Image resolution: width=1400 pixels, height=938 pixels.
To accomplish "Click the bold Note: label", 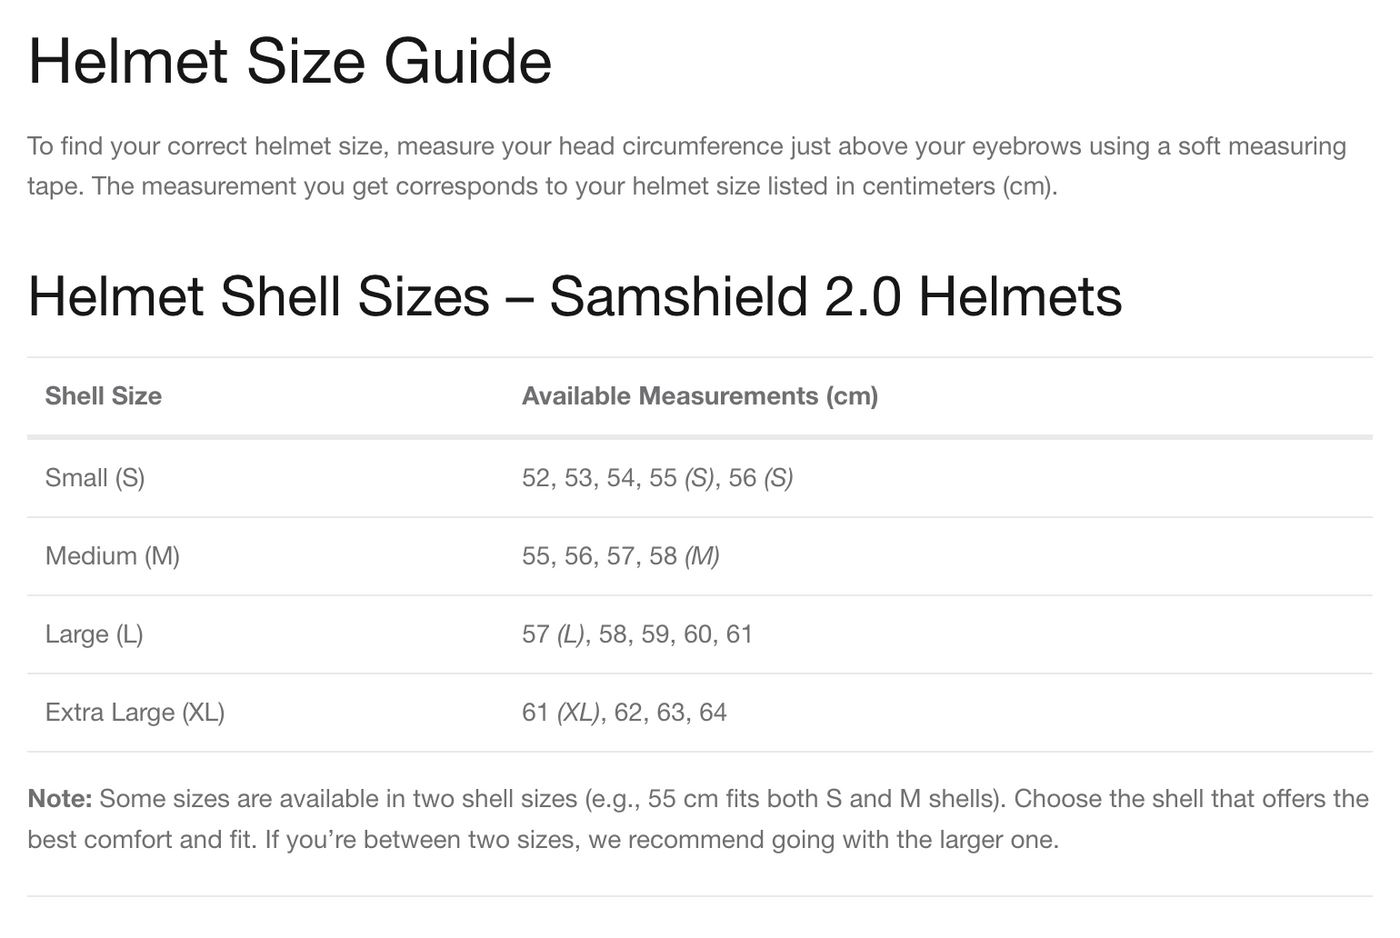I will click(x=60, y=799).
